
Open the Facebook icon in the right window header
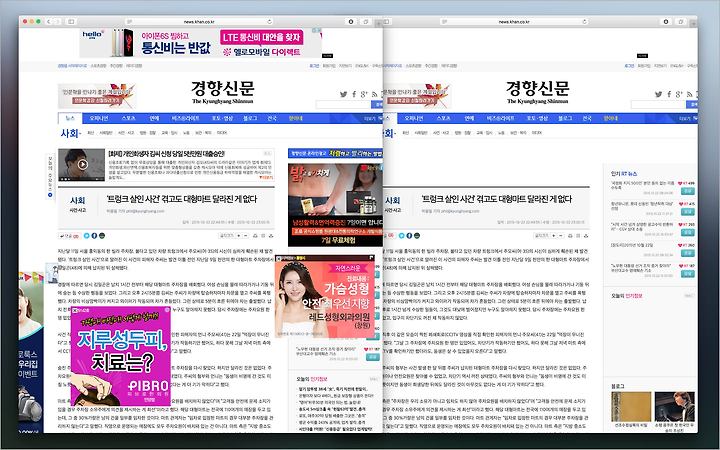point(669,94)
